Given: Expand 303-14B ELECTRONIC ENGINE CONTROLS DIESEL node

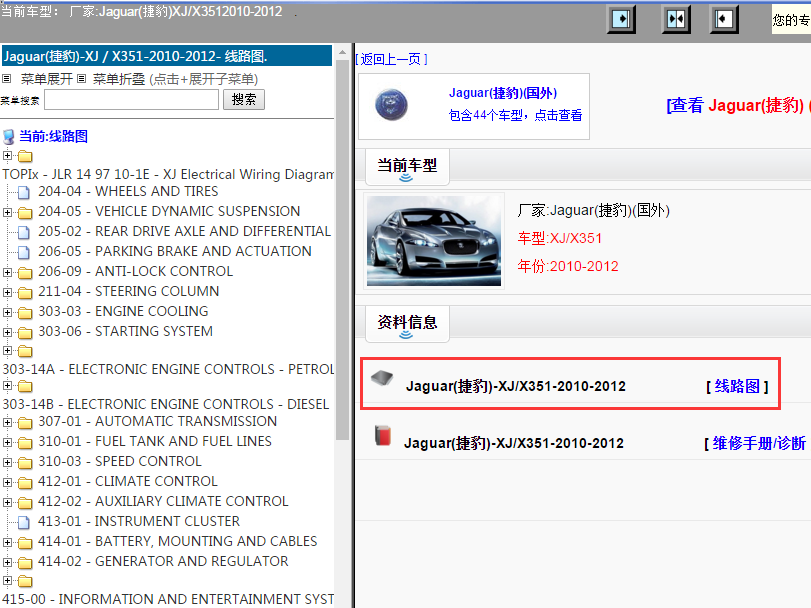Looking at the screenshot, I should pos(7,385).
